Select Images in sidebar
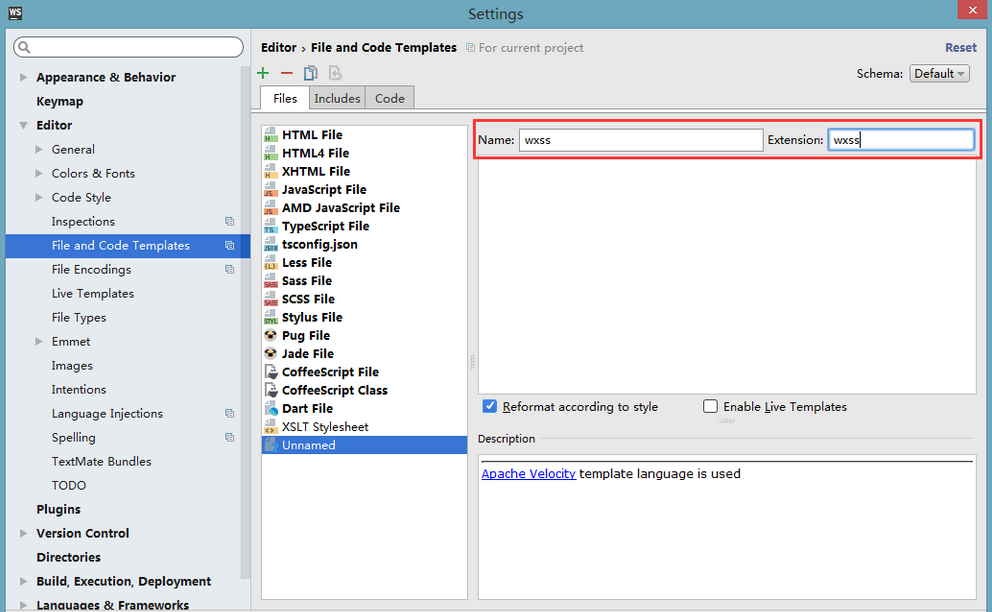 coord(72,366)
